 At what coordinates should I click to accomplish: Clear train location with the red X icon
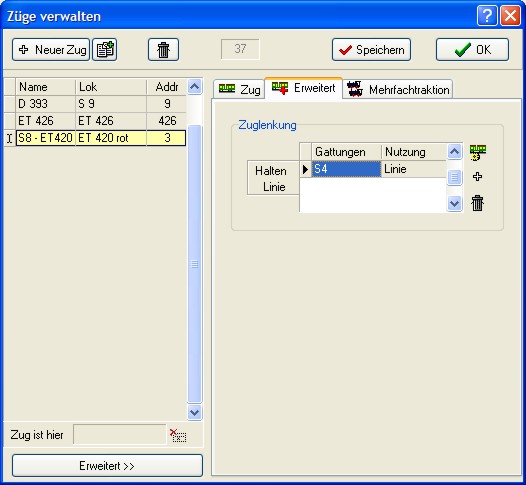point(178,435)
